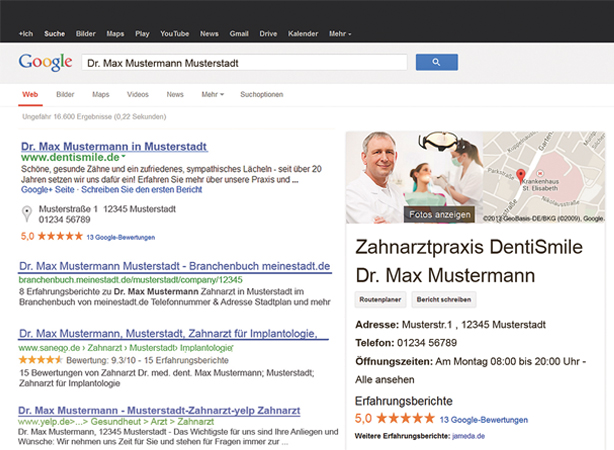
Task: Click the dentist portrait photo
Action: click(375, 177)
